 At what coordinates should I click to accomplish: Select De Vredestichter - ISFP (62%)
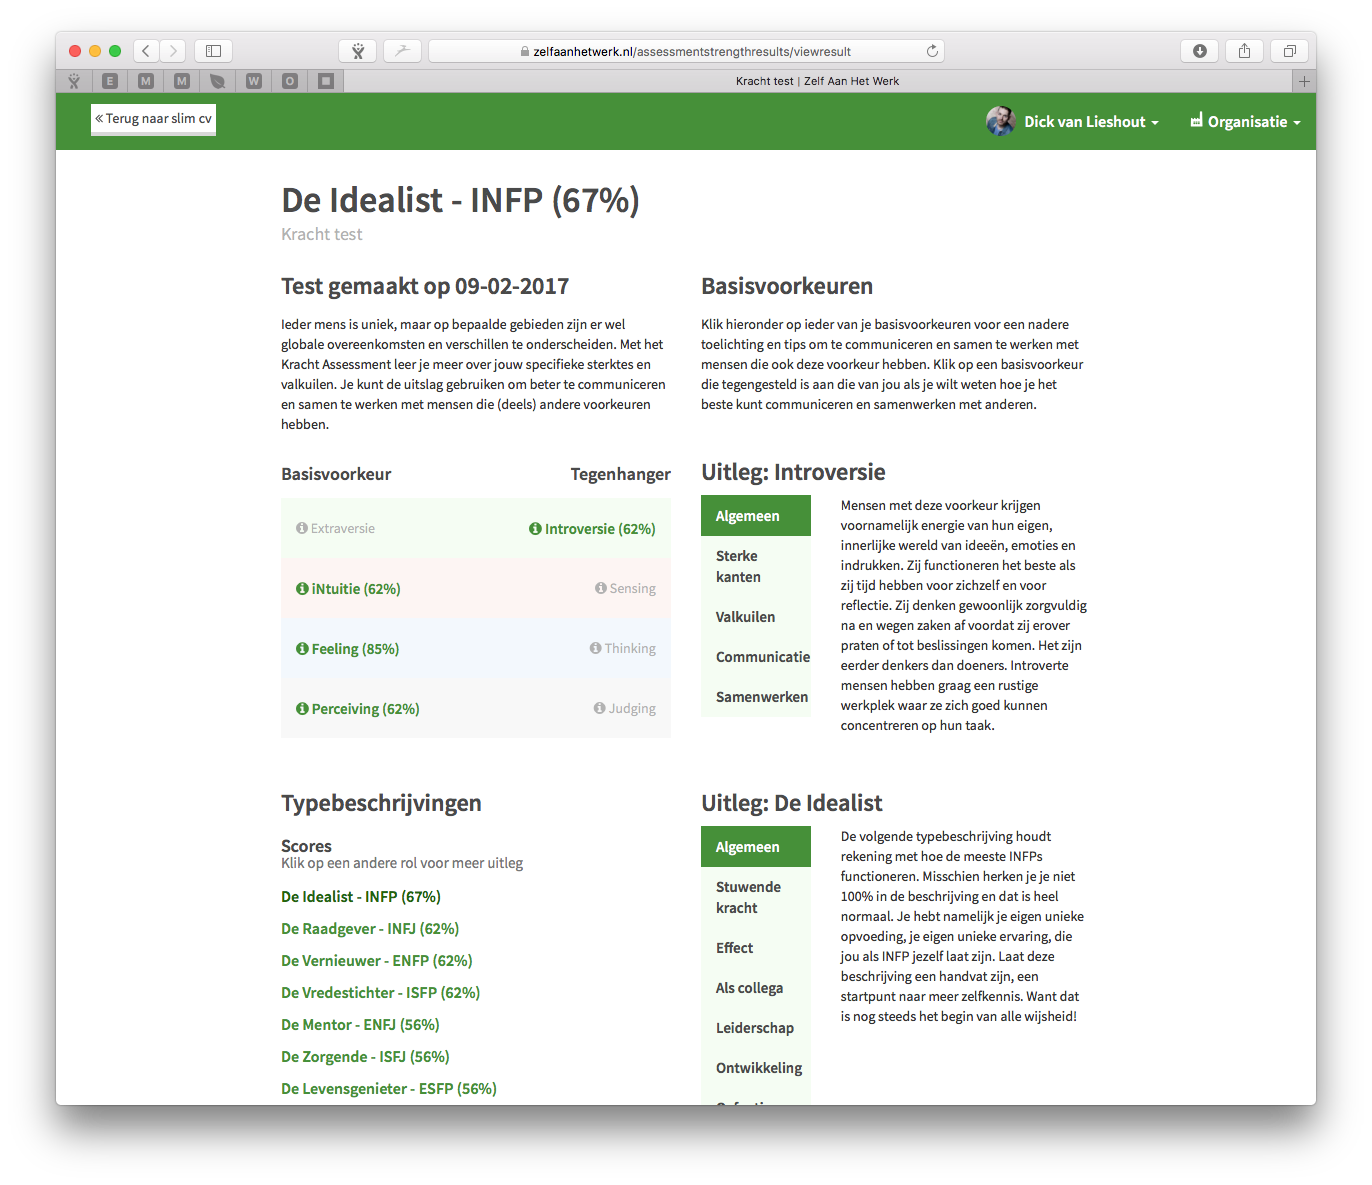click(380, 993)
